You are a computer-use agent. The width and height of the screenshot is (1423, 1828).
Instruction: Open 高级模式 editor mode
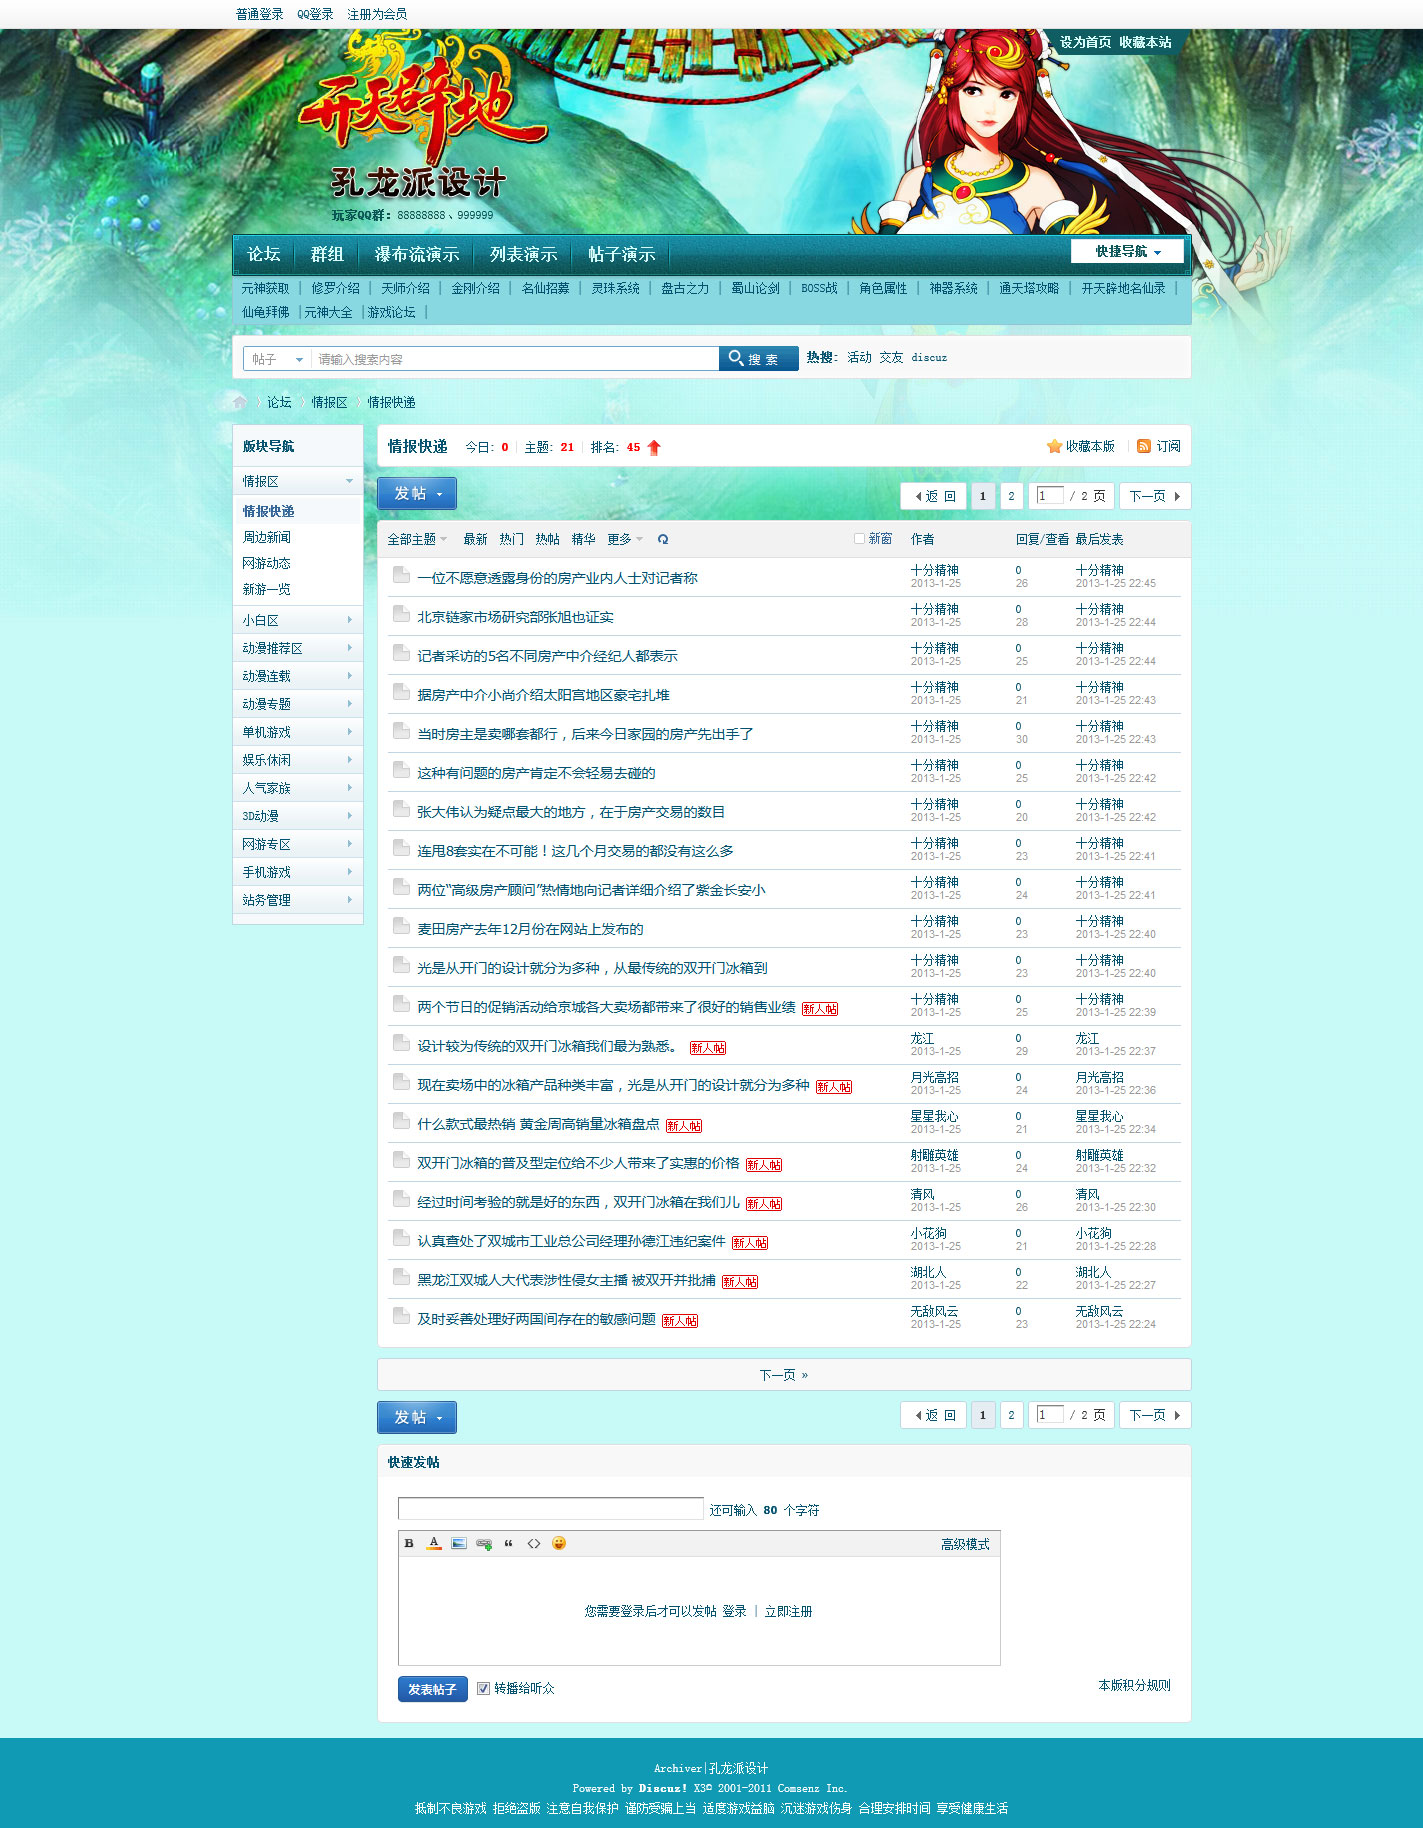click(x=965, y=1544)
